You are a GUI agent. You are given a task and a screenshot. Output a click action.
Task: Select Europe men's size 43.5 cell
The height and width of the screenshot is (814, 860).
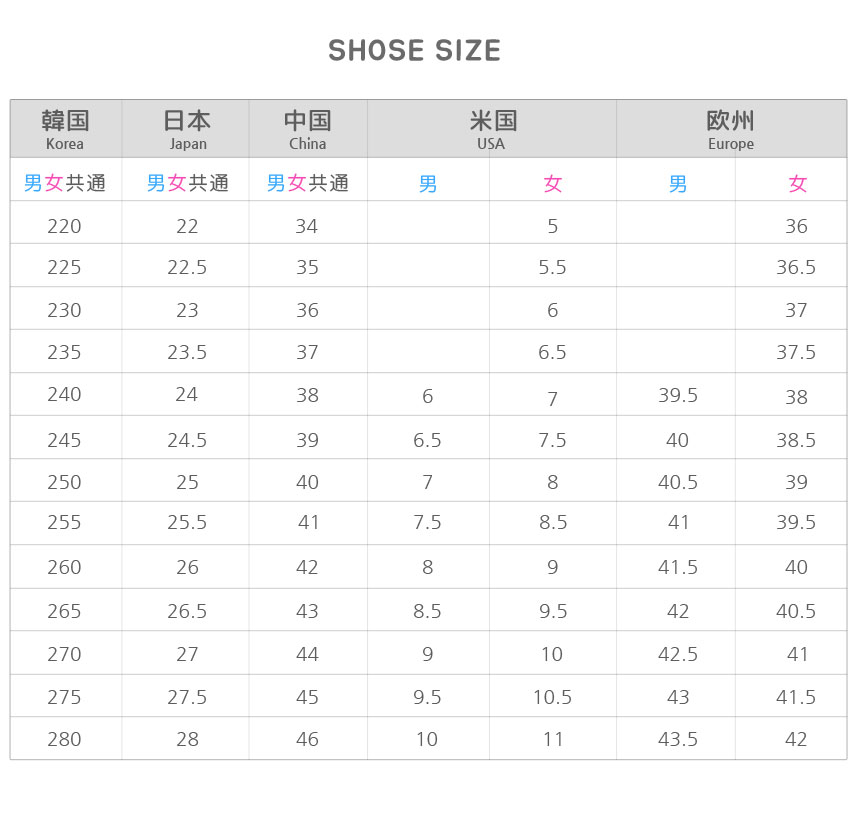(x=678, y=739)
